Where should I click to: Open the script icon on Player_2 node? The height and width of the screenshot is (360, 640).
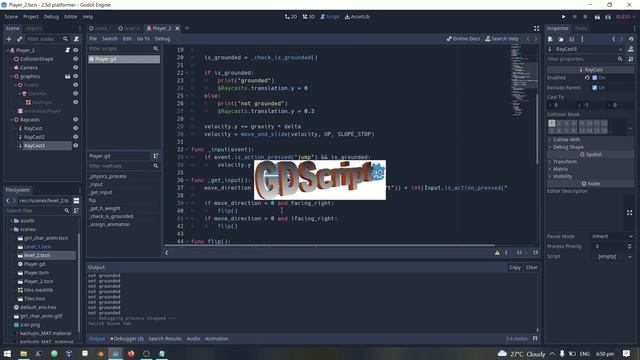[67, 50]
